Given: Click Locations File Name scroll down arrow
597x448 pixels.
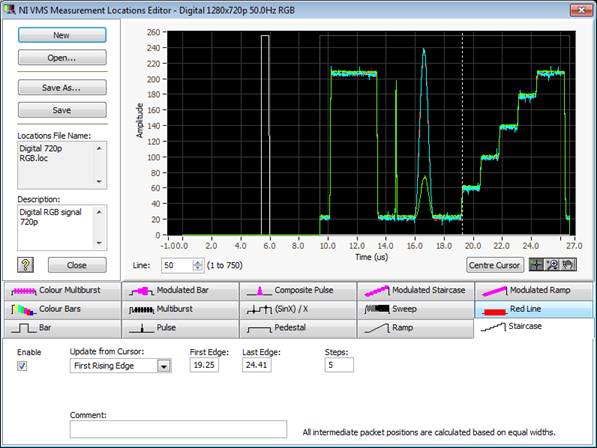Looking at the screenshot, I should (x=99, y=182).
